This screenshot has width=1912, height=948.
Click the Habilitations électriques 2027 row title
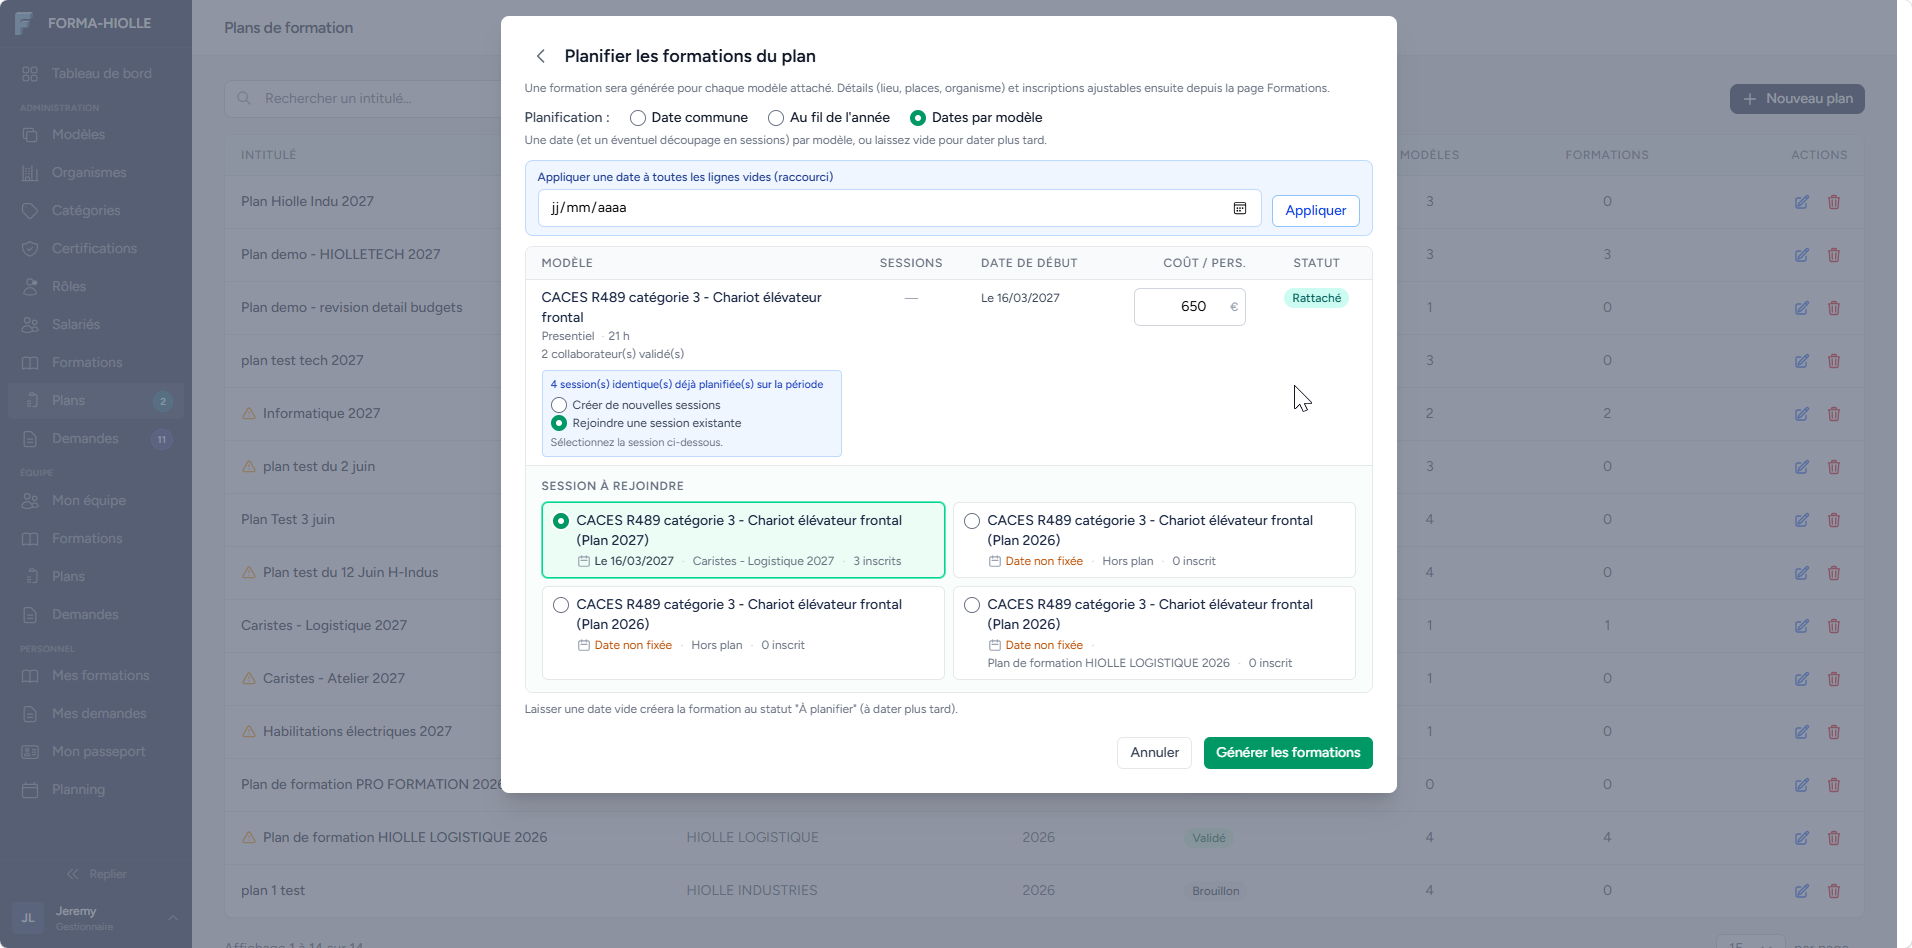[x=357, y=732]
